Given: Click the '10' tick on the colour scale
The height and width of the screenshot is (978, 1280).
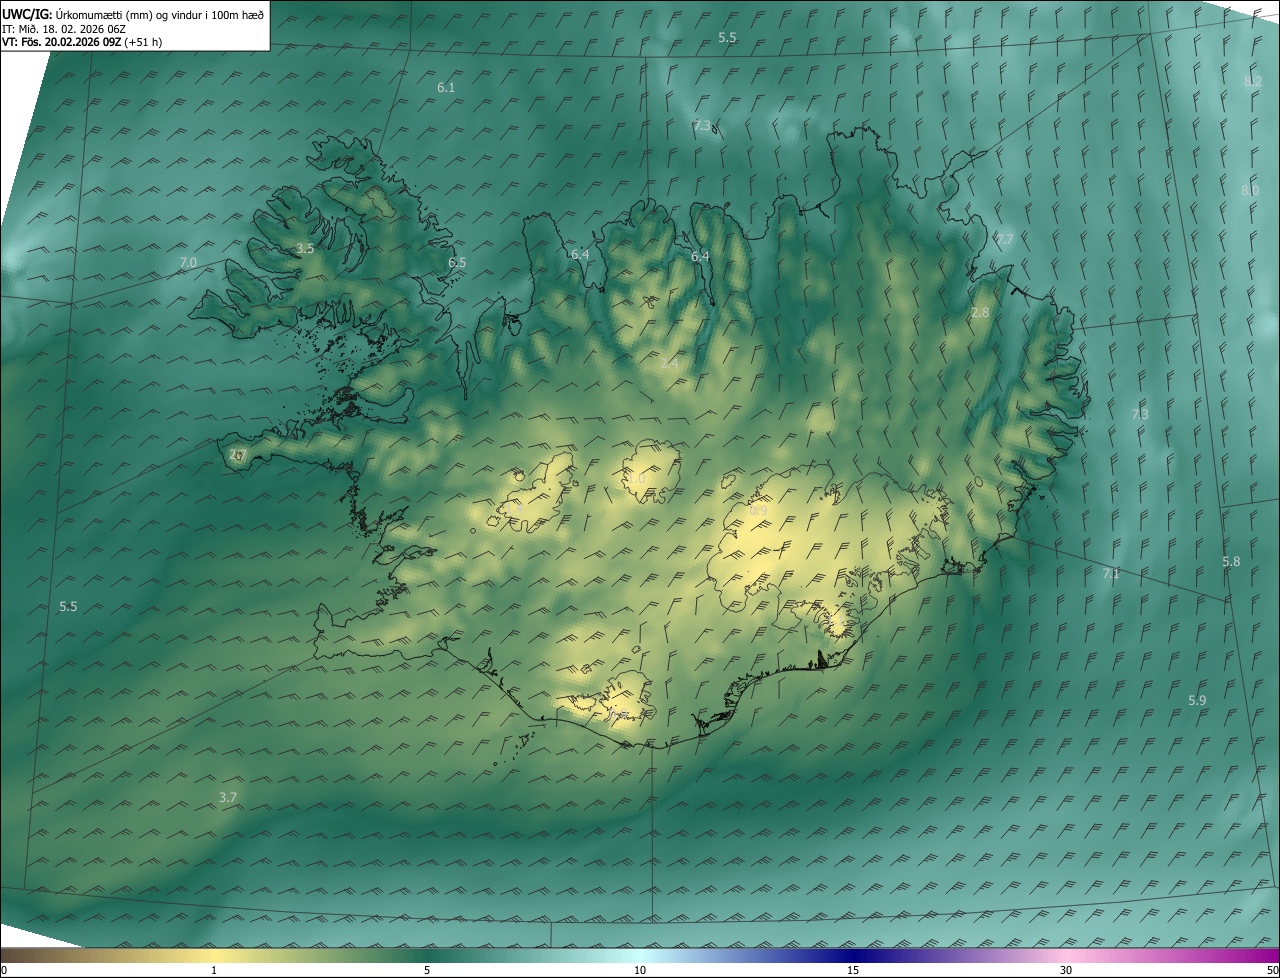Looking at the screenshot, I should pos(640,970).
